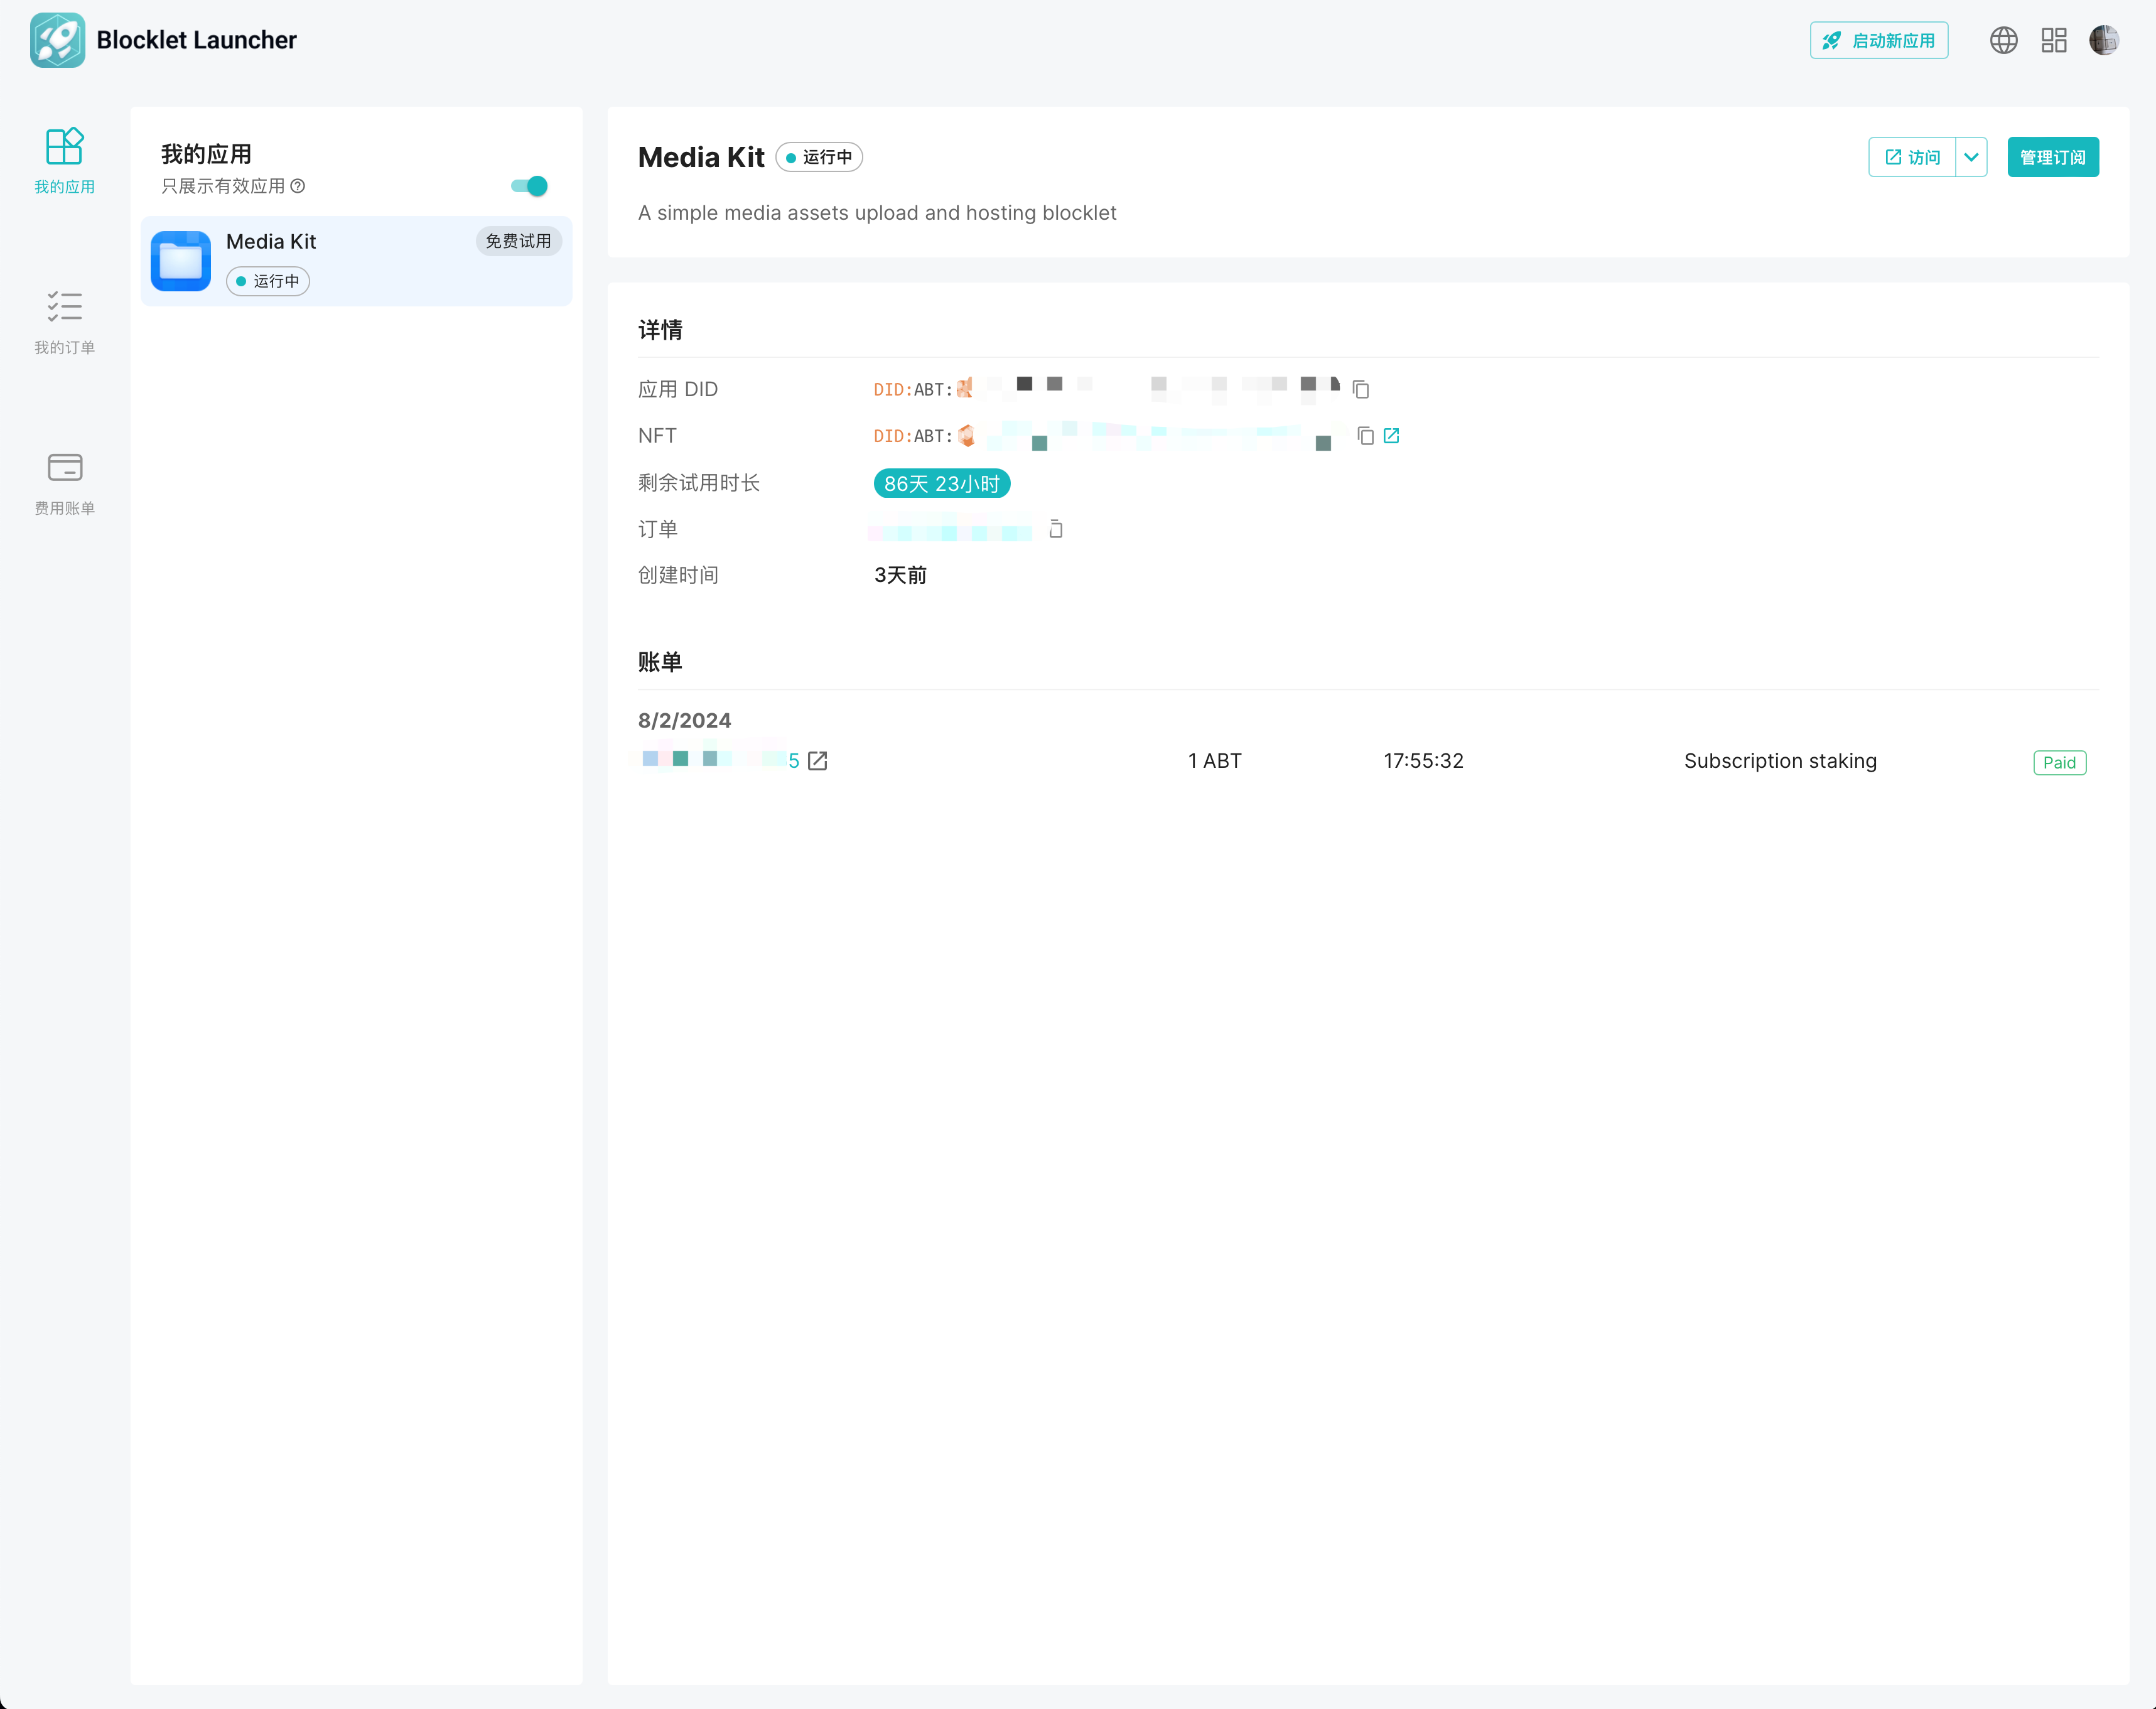Open invoice external link icon
Image resolution: width=2156 pixels, height=1709 pixels.
click(x=817, y=761)
